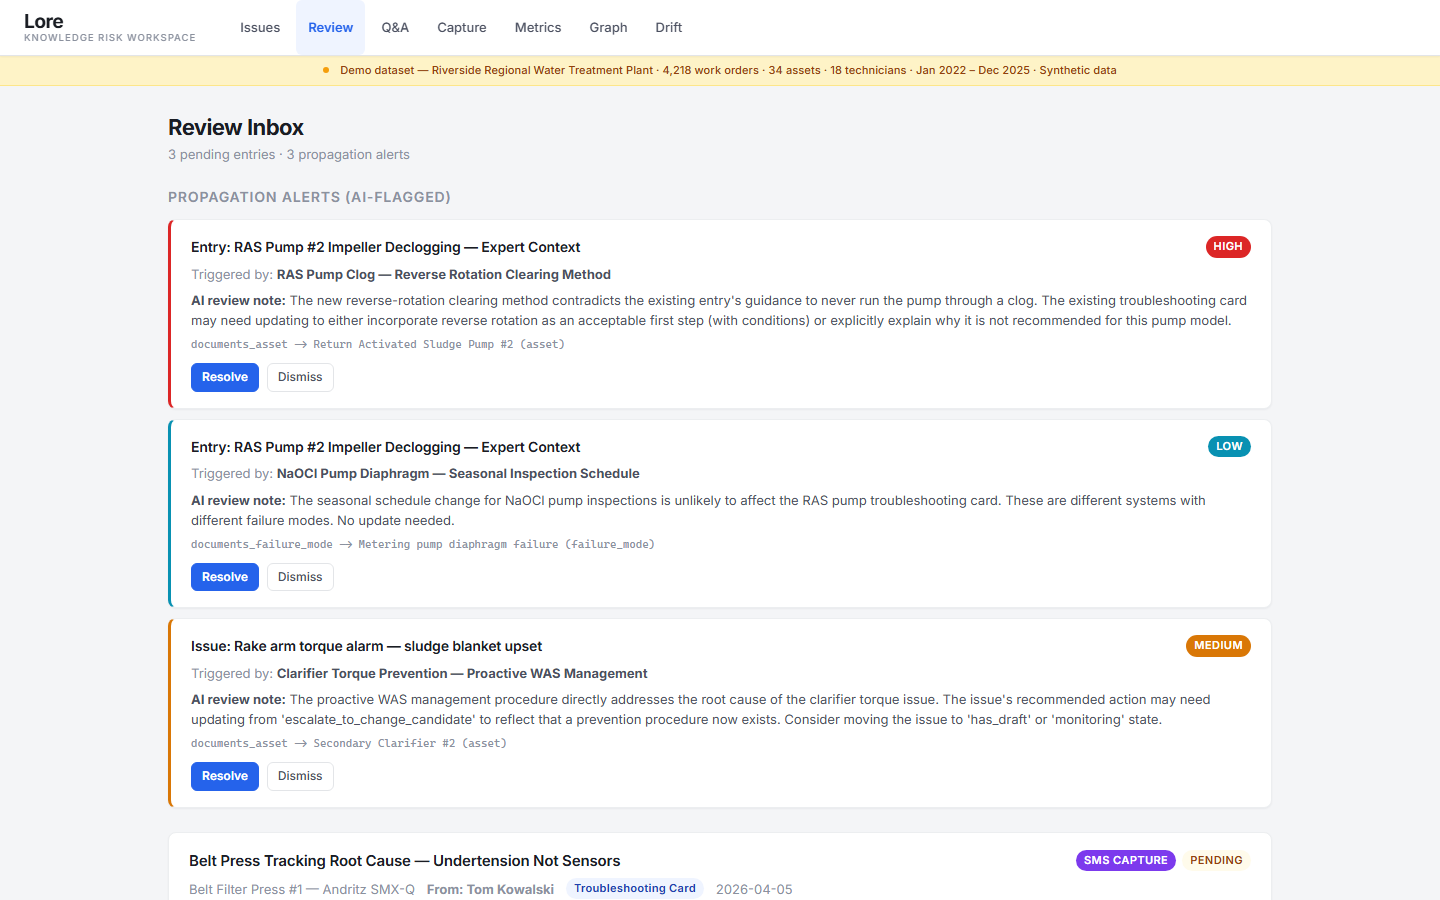The width and height of the screenshot is (1440, 900).
Task: Click the LOW severity badge
Action: point(1229,446)
